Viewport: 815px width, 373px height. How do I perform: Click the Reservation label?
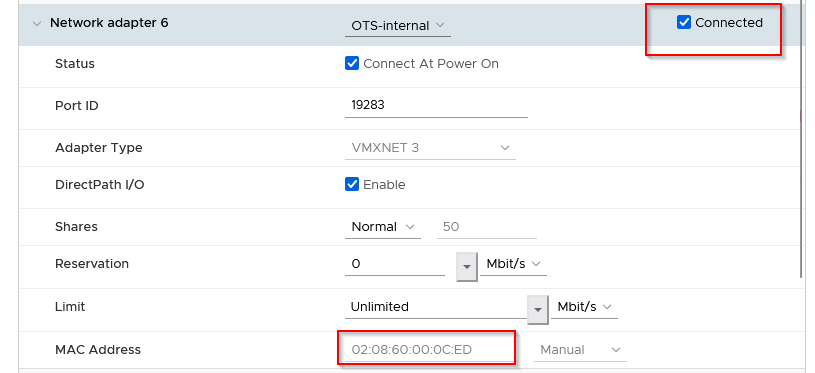coord(92,263)
